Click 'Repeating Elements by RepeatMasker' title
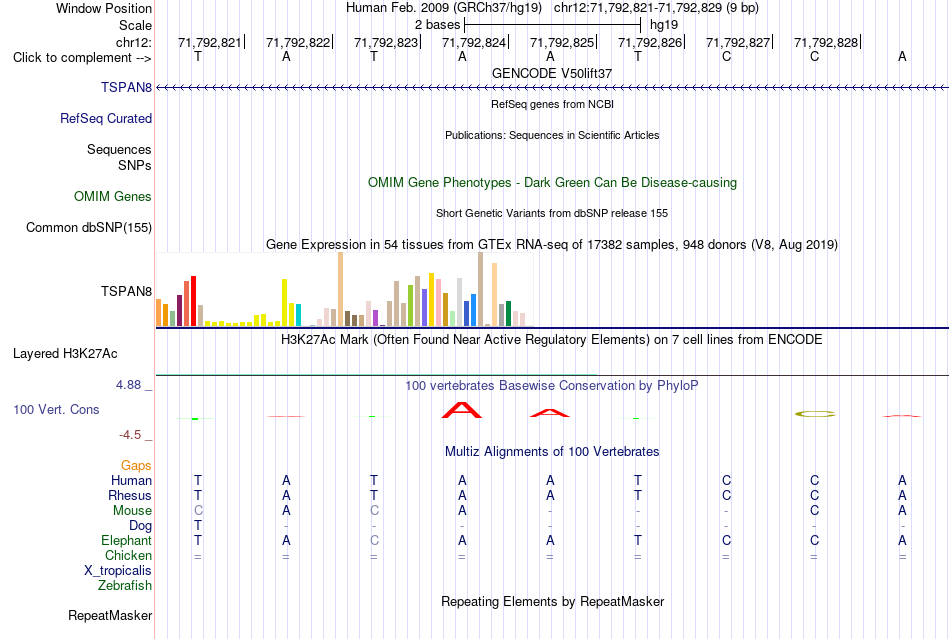950x639 pixels. 553,601
